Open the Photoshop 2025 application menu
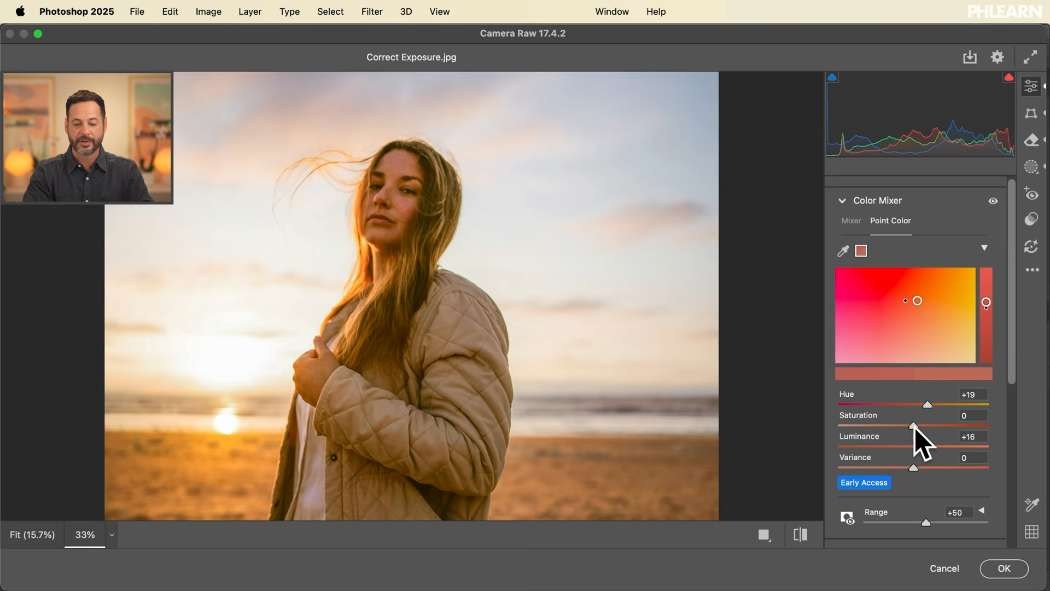 point(76,11)
